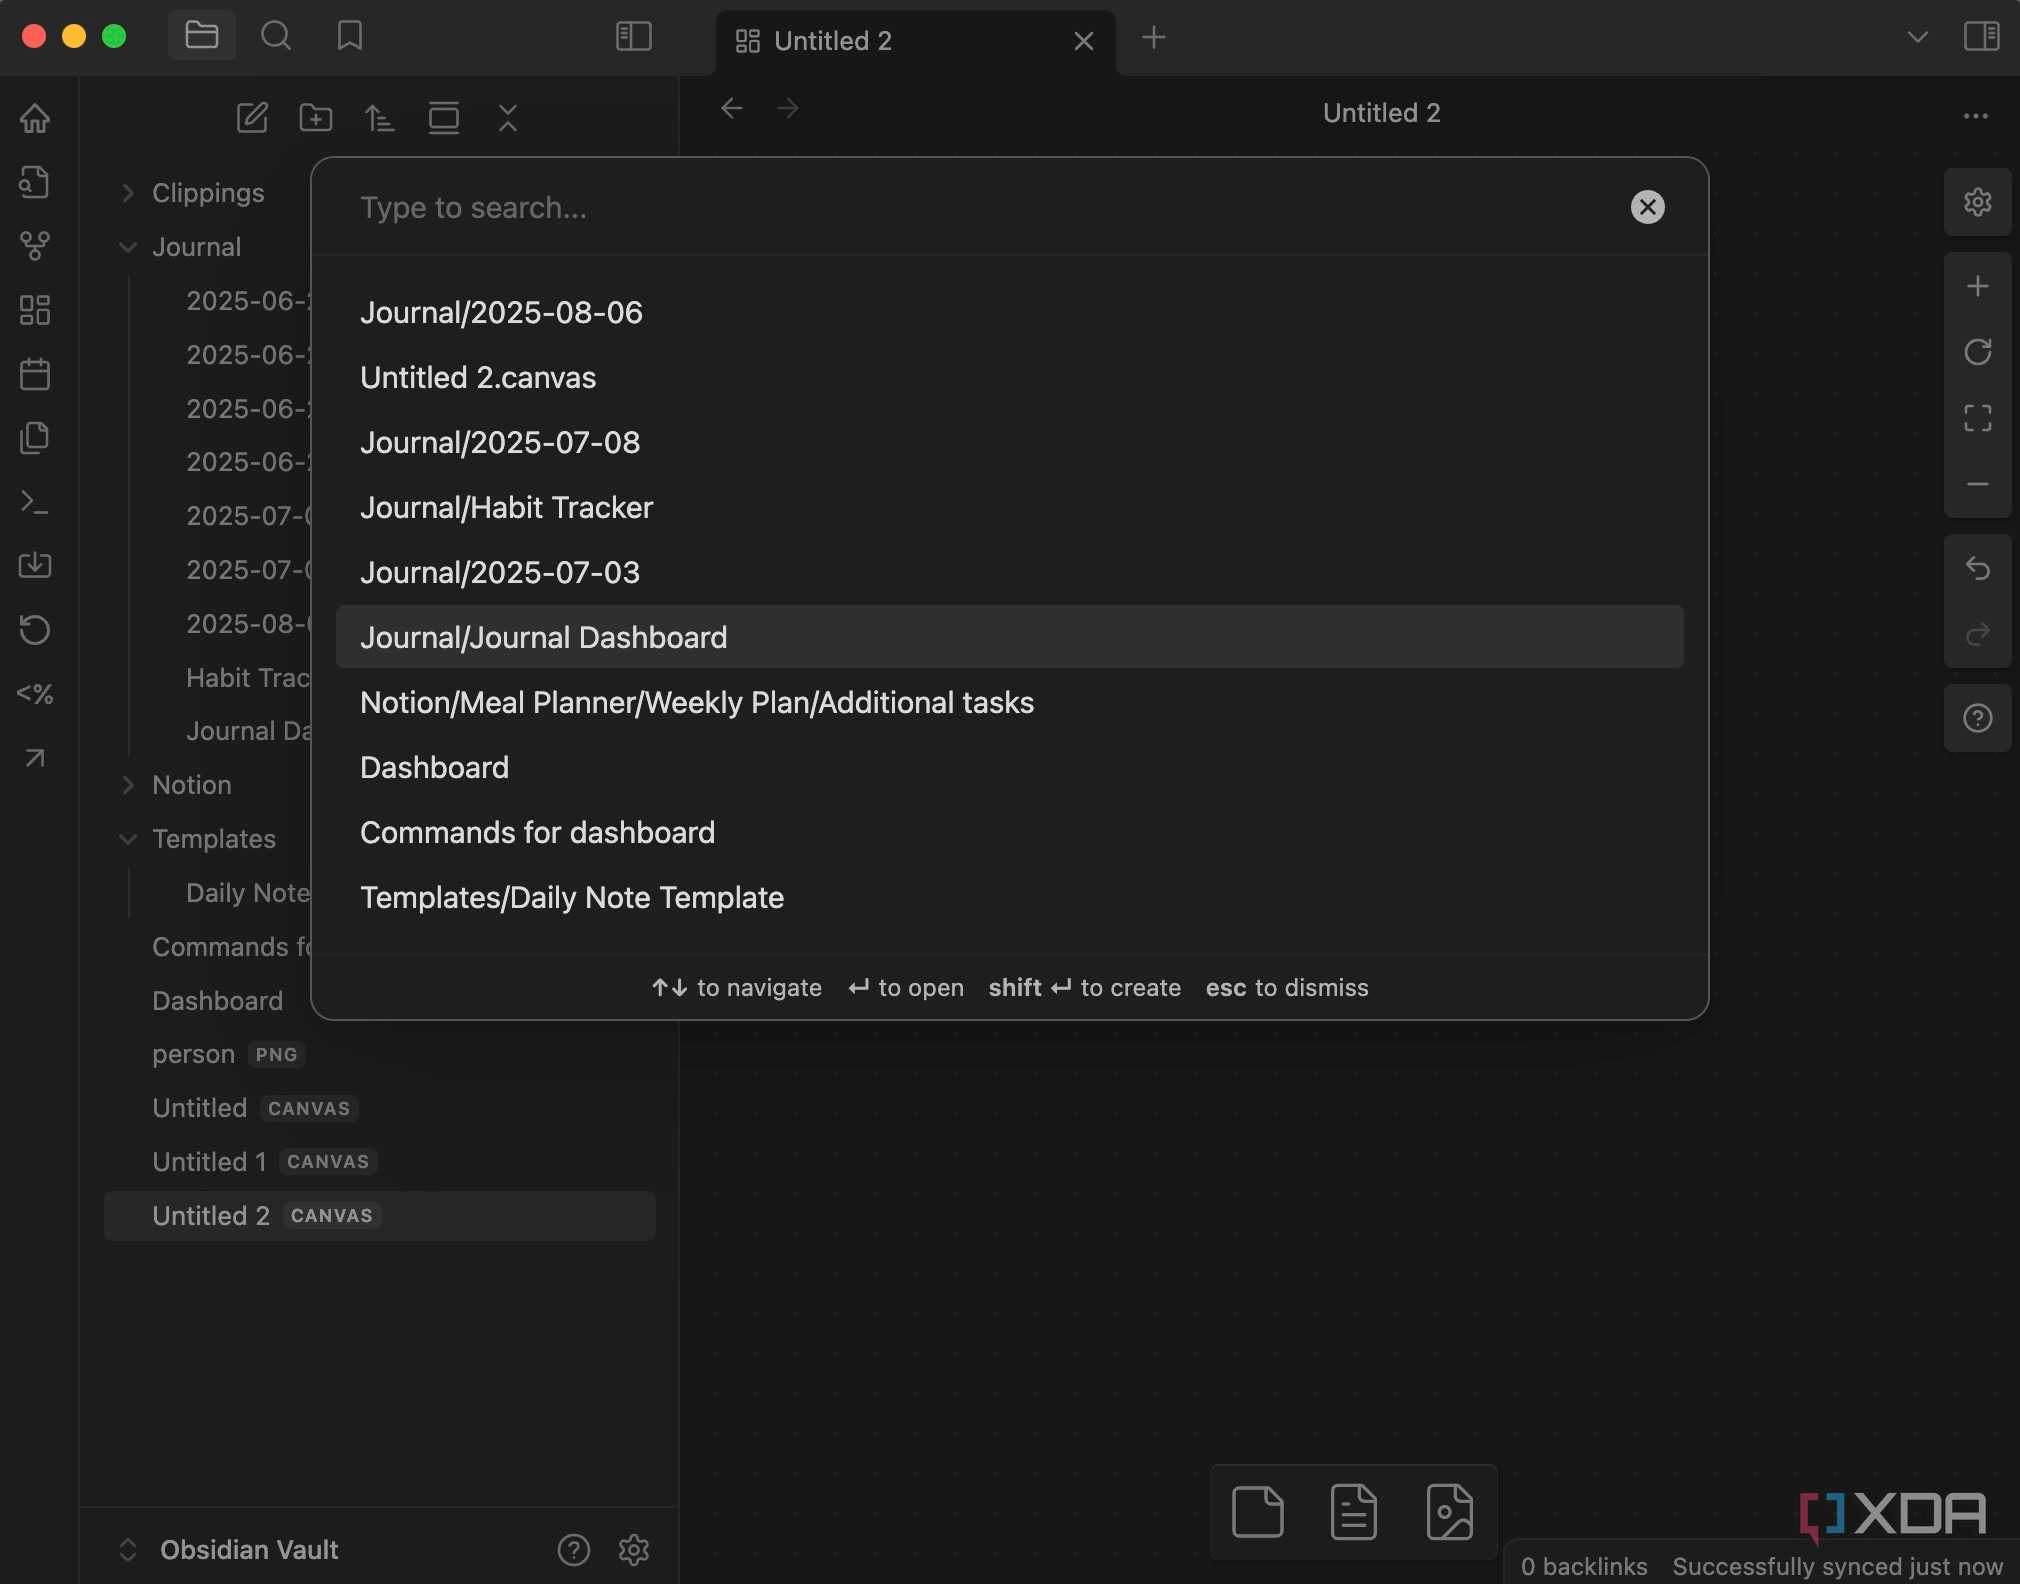Collapse all folders icon in explorer
Screen dimensions: 2020x1584
click(x=508, y=117)
